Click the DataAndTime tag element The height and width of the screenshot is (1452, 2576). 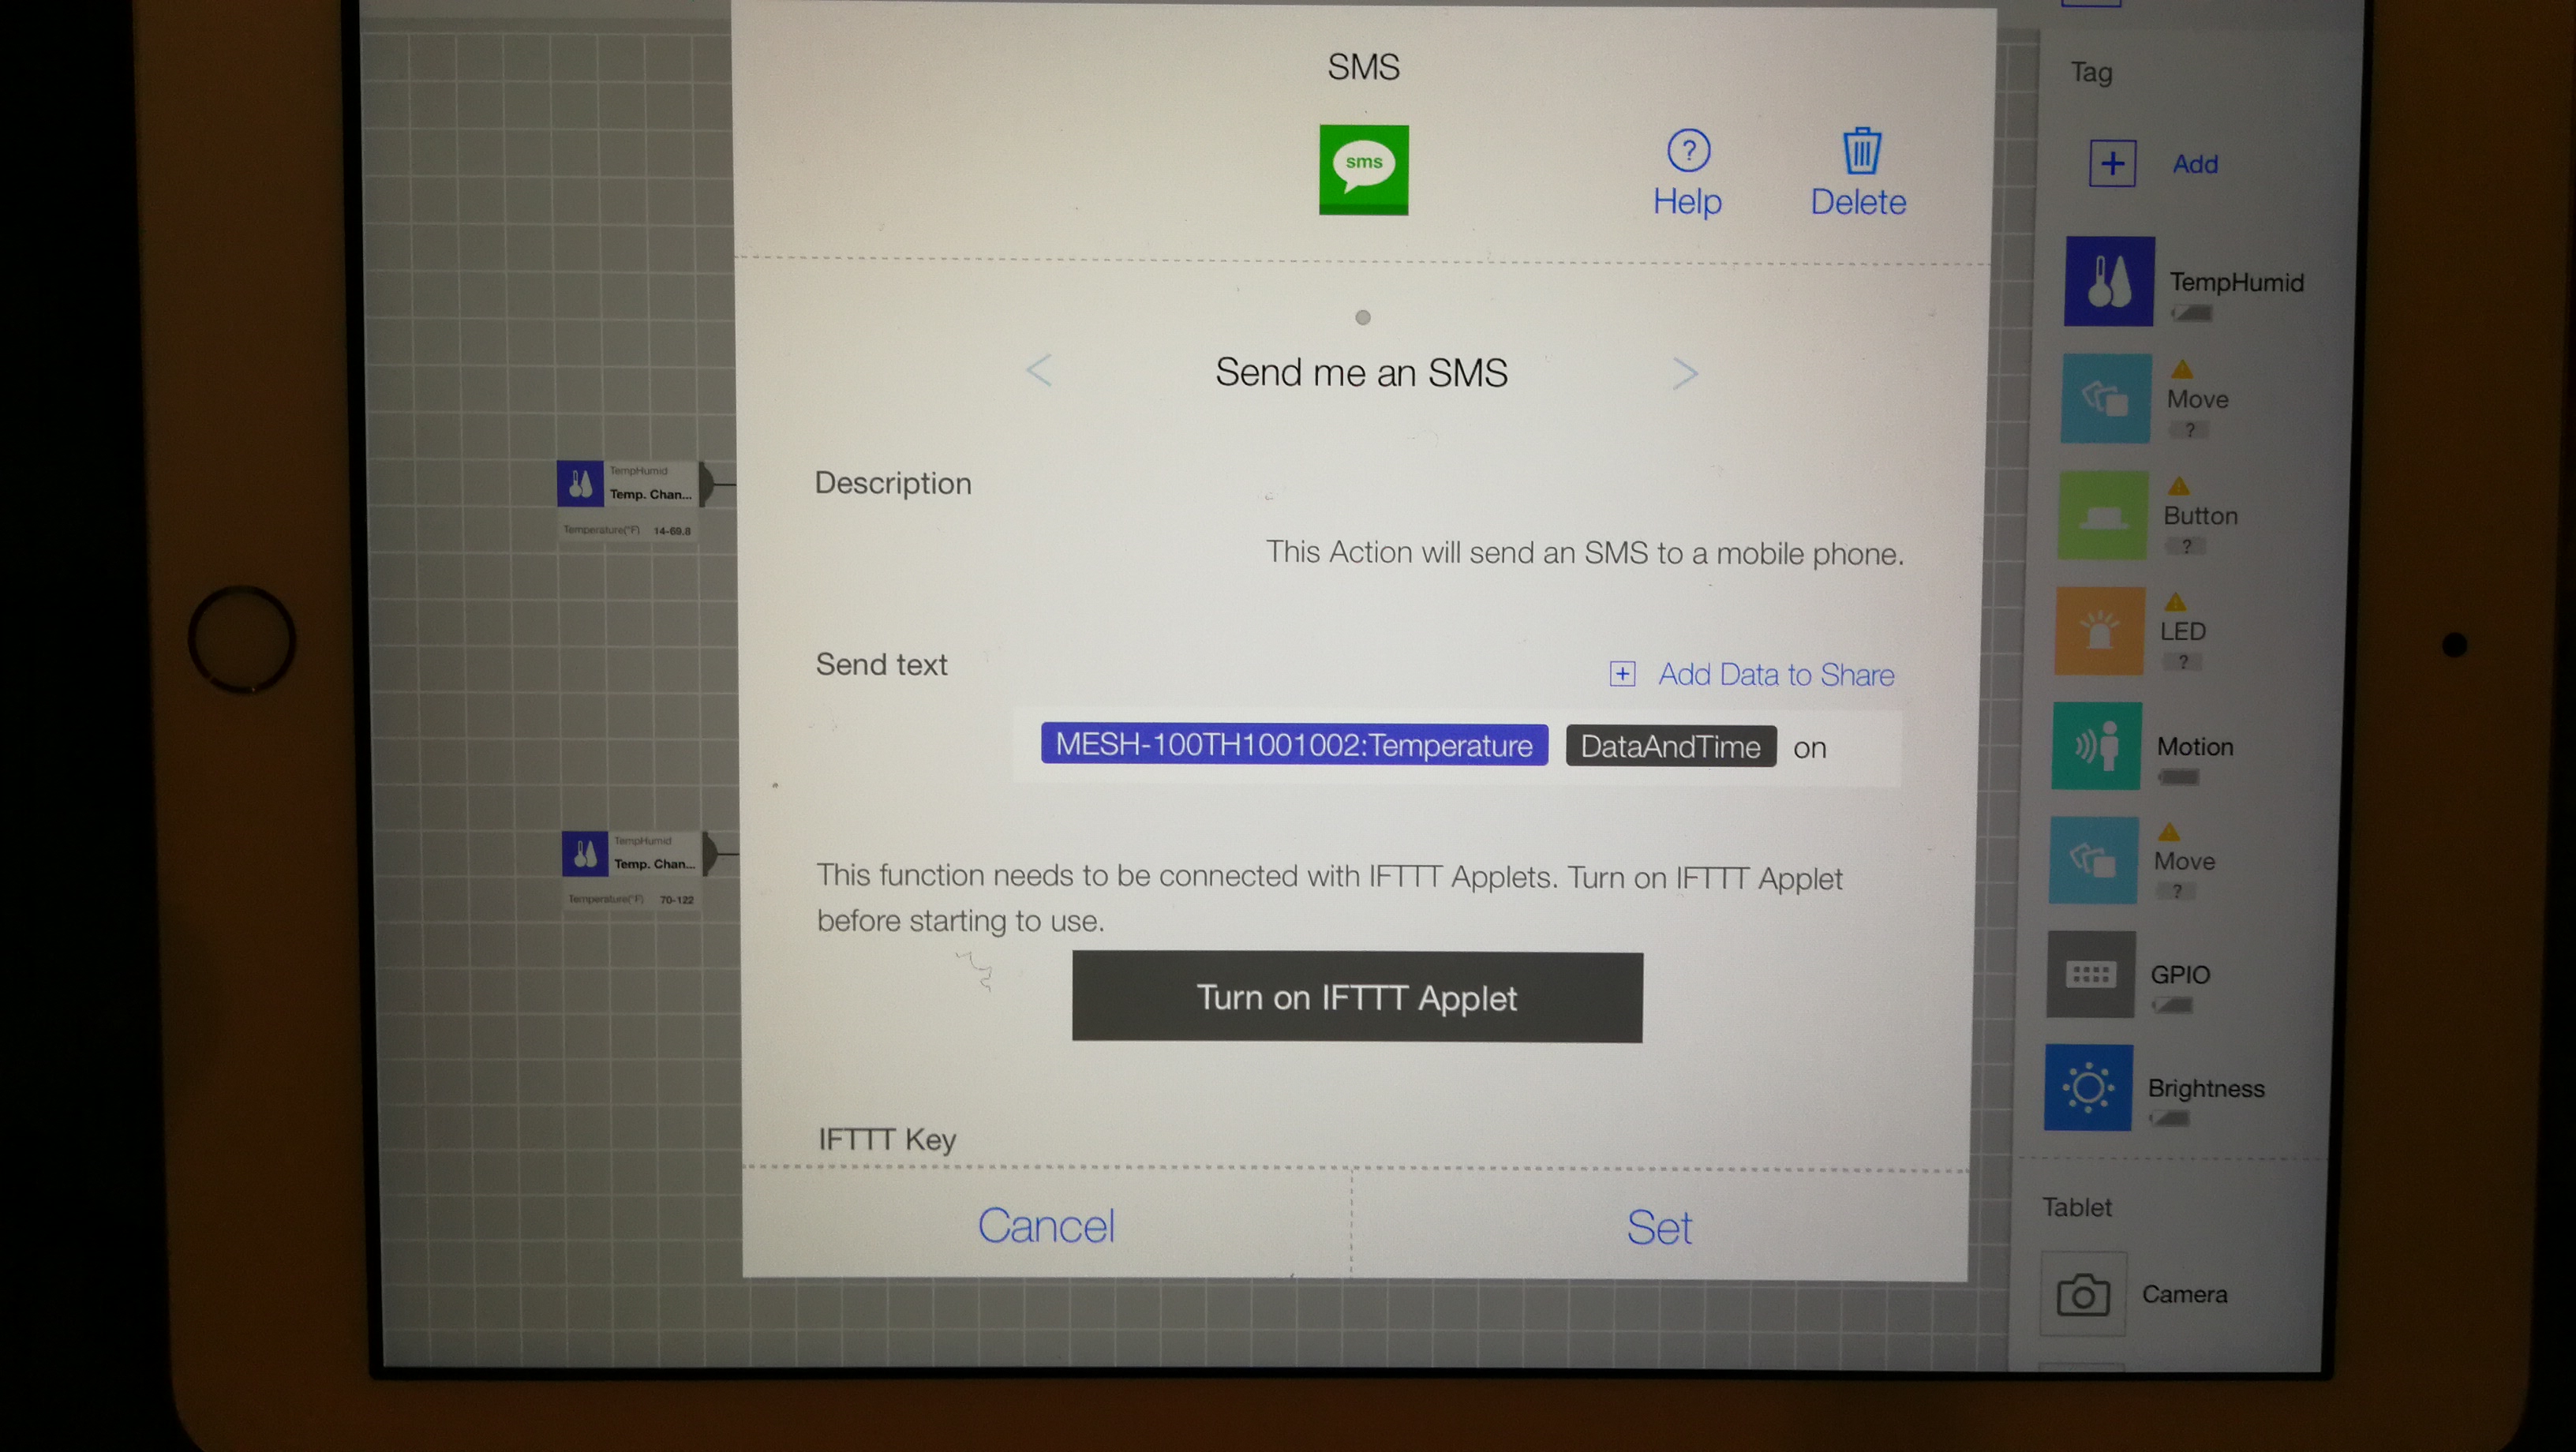[x=1668, y=745]
